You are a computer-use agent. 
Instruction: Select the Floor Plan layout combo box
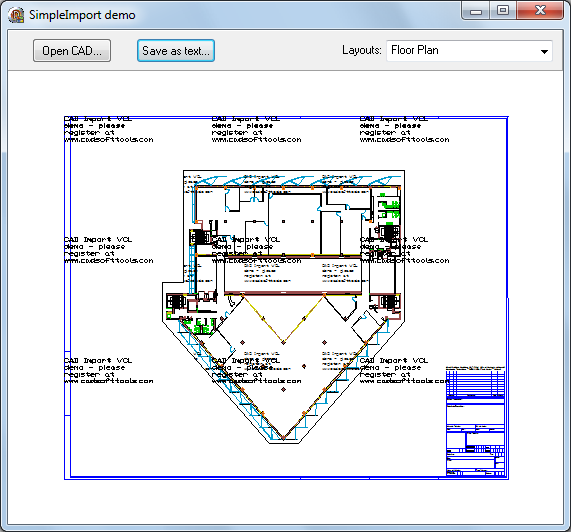469,51
